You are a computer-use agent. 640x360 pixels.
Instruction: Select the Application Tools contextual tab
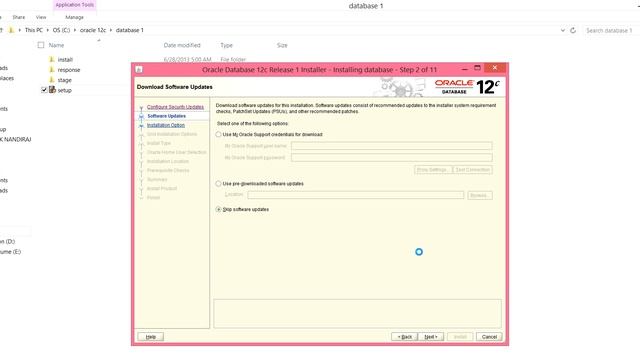coord(74,5)
